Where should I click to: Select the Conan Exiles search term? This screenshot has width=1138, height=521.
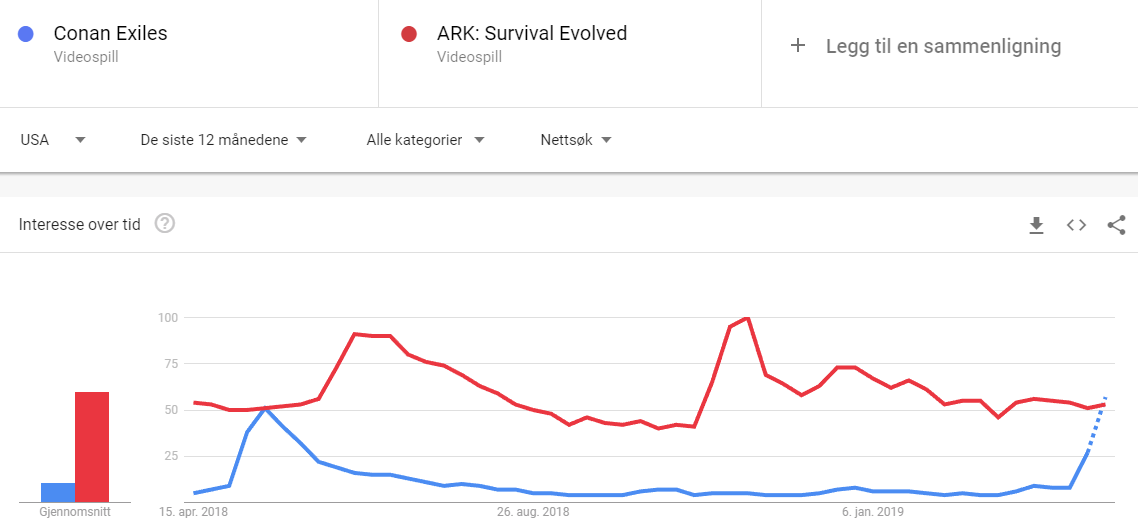(x=110, y=34)
